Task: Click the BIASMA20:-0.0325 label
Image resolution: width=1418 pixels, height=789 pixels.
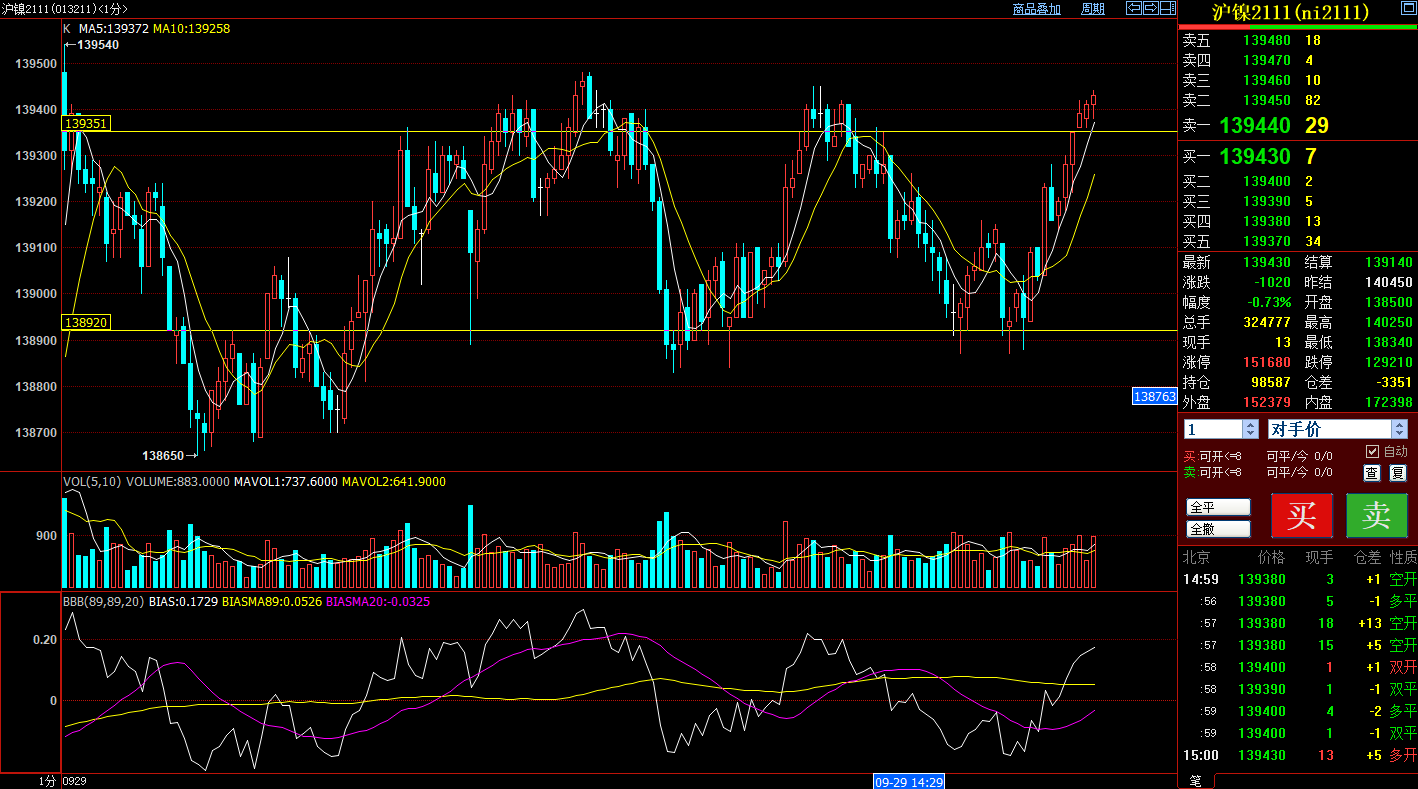Action: [x=378, y=602]
